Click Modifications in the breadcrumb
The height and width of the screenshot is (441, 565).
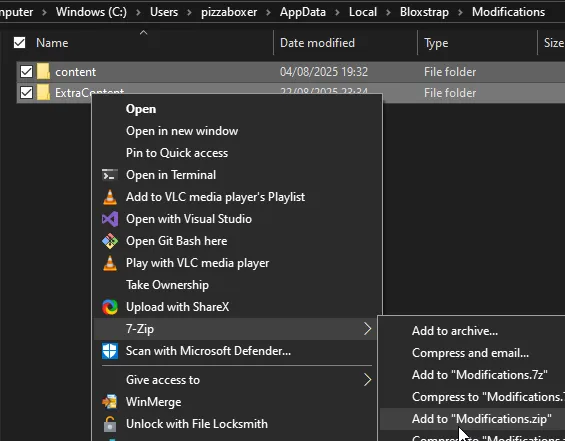click(508, 12)
